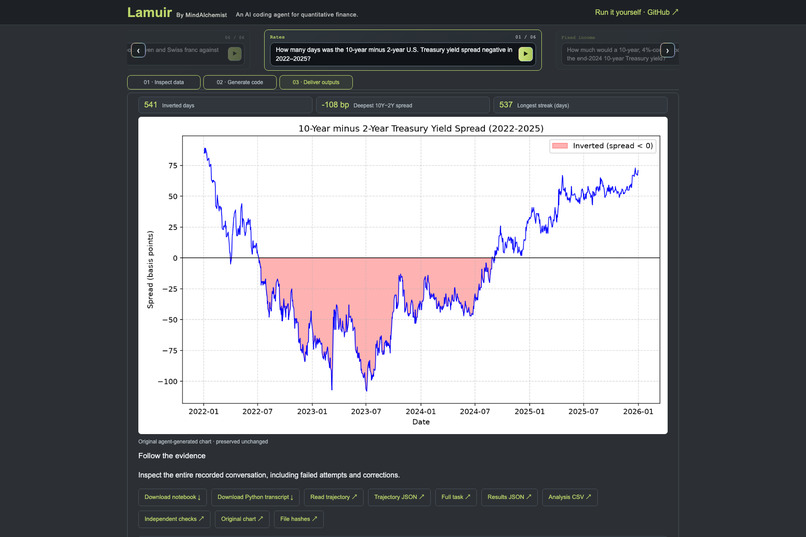Open the 01 · Inspect data tab
Image resolution: width=806 pixels, height=537 pixels.
(164, 82)
